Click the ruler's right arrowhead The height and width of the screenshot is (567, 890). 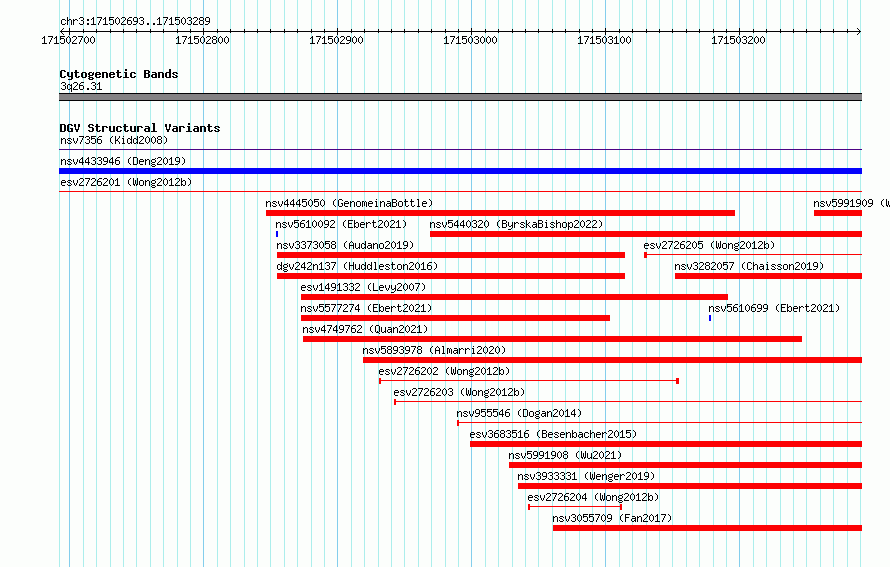tap(859, 31)
